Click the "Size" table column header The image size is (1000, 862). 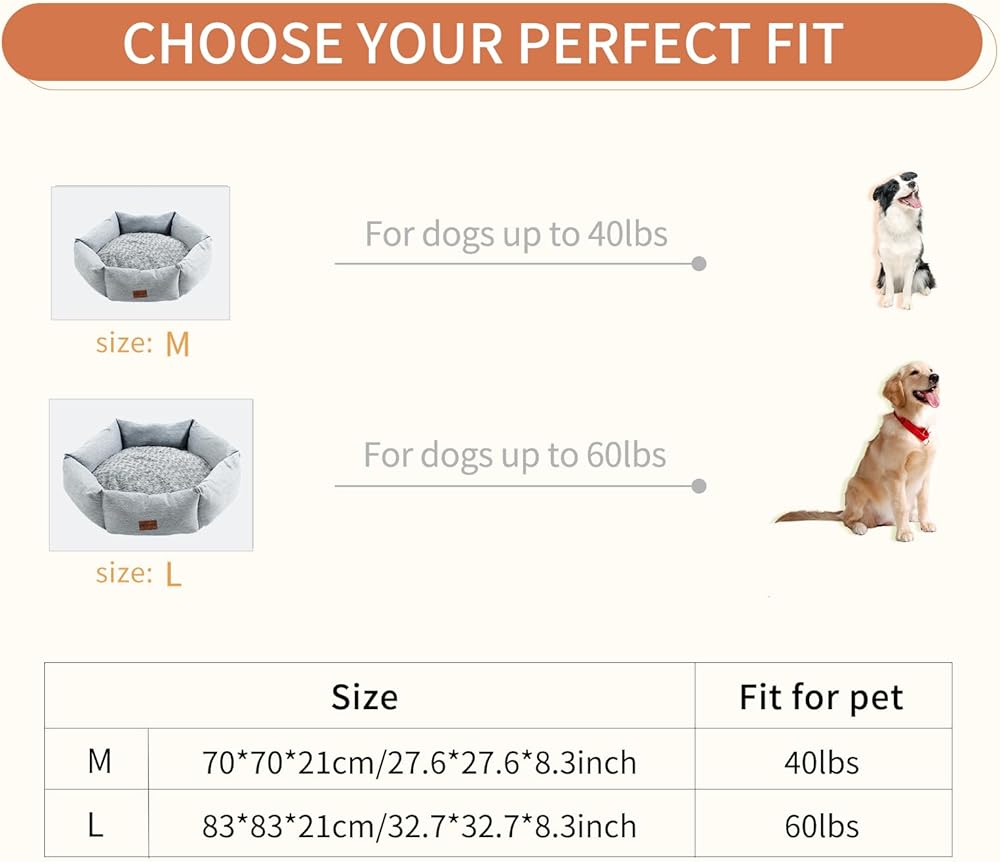(x=365, y=697)
